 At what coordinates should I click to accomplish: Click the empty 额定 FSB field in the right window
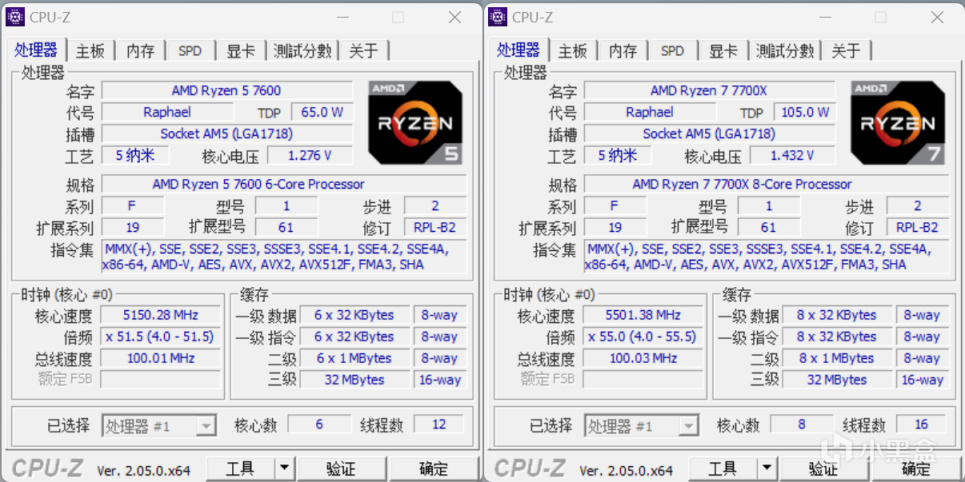coord(643,379)
